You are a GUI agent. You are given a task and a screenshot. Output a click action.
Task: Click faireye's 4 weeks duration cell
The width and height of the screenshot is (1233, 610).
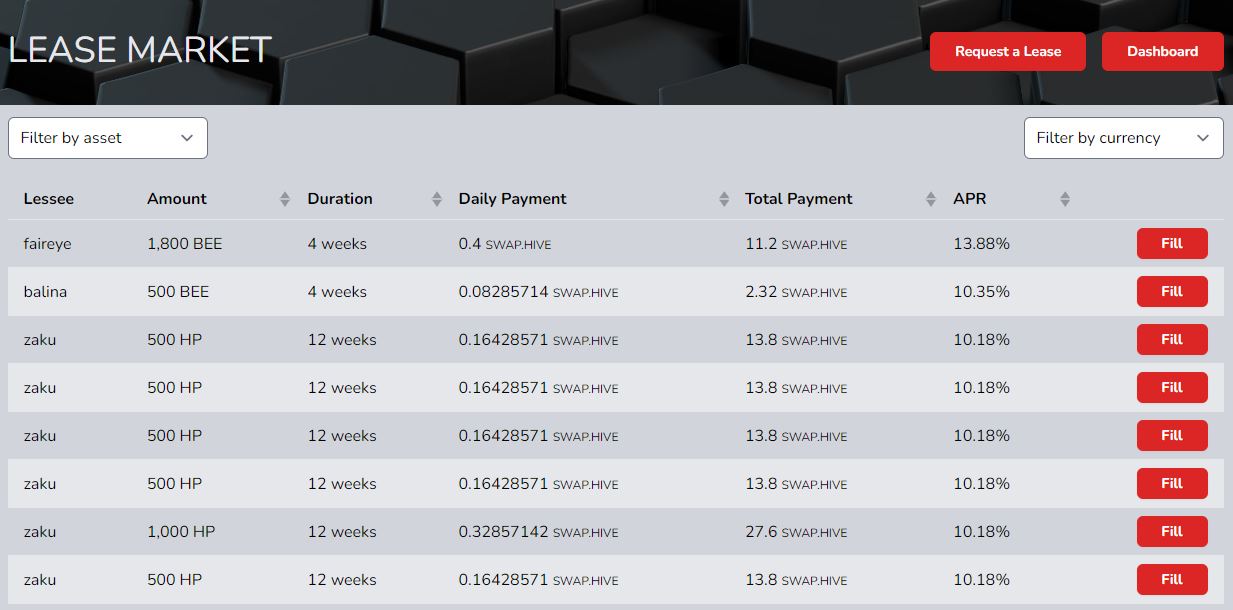tap(337, 243)
